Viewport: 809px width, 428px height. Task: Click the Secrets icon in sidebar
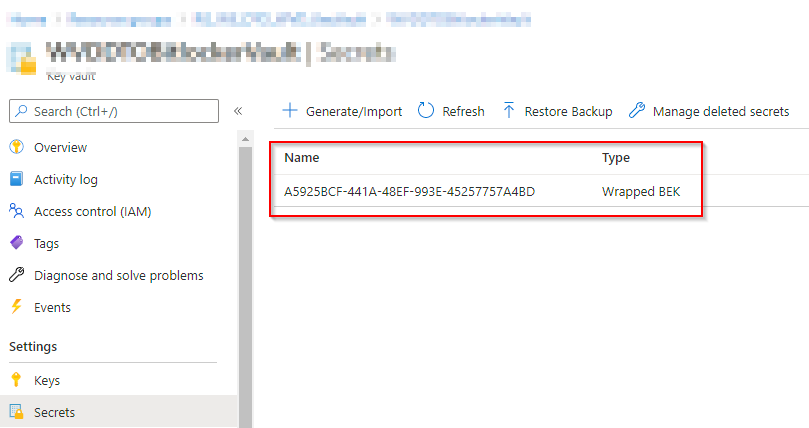[16, 412]
